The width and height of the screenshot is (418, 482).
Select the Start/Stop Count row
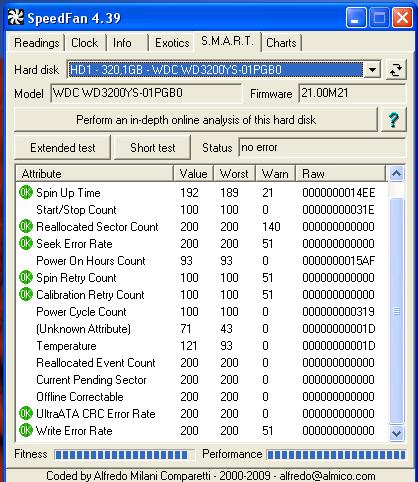pyautogui.click(x=202, y=210)
